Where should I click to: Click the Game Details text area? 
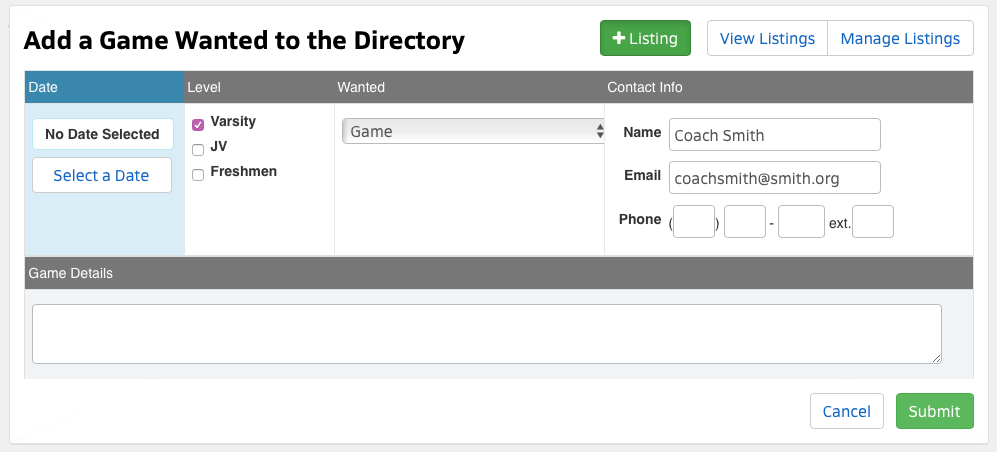pyautogui.click(x=486, y=333)
